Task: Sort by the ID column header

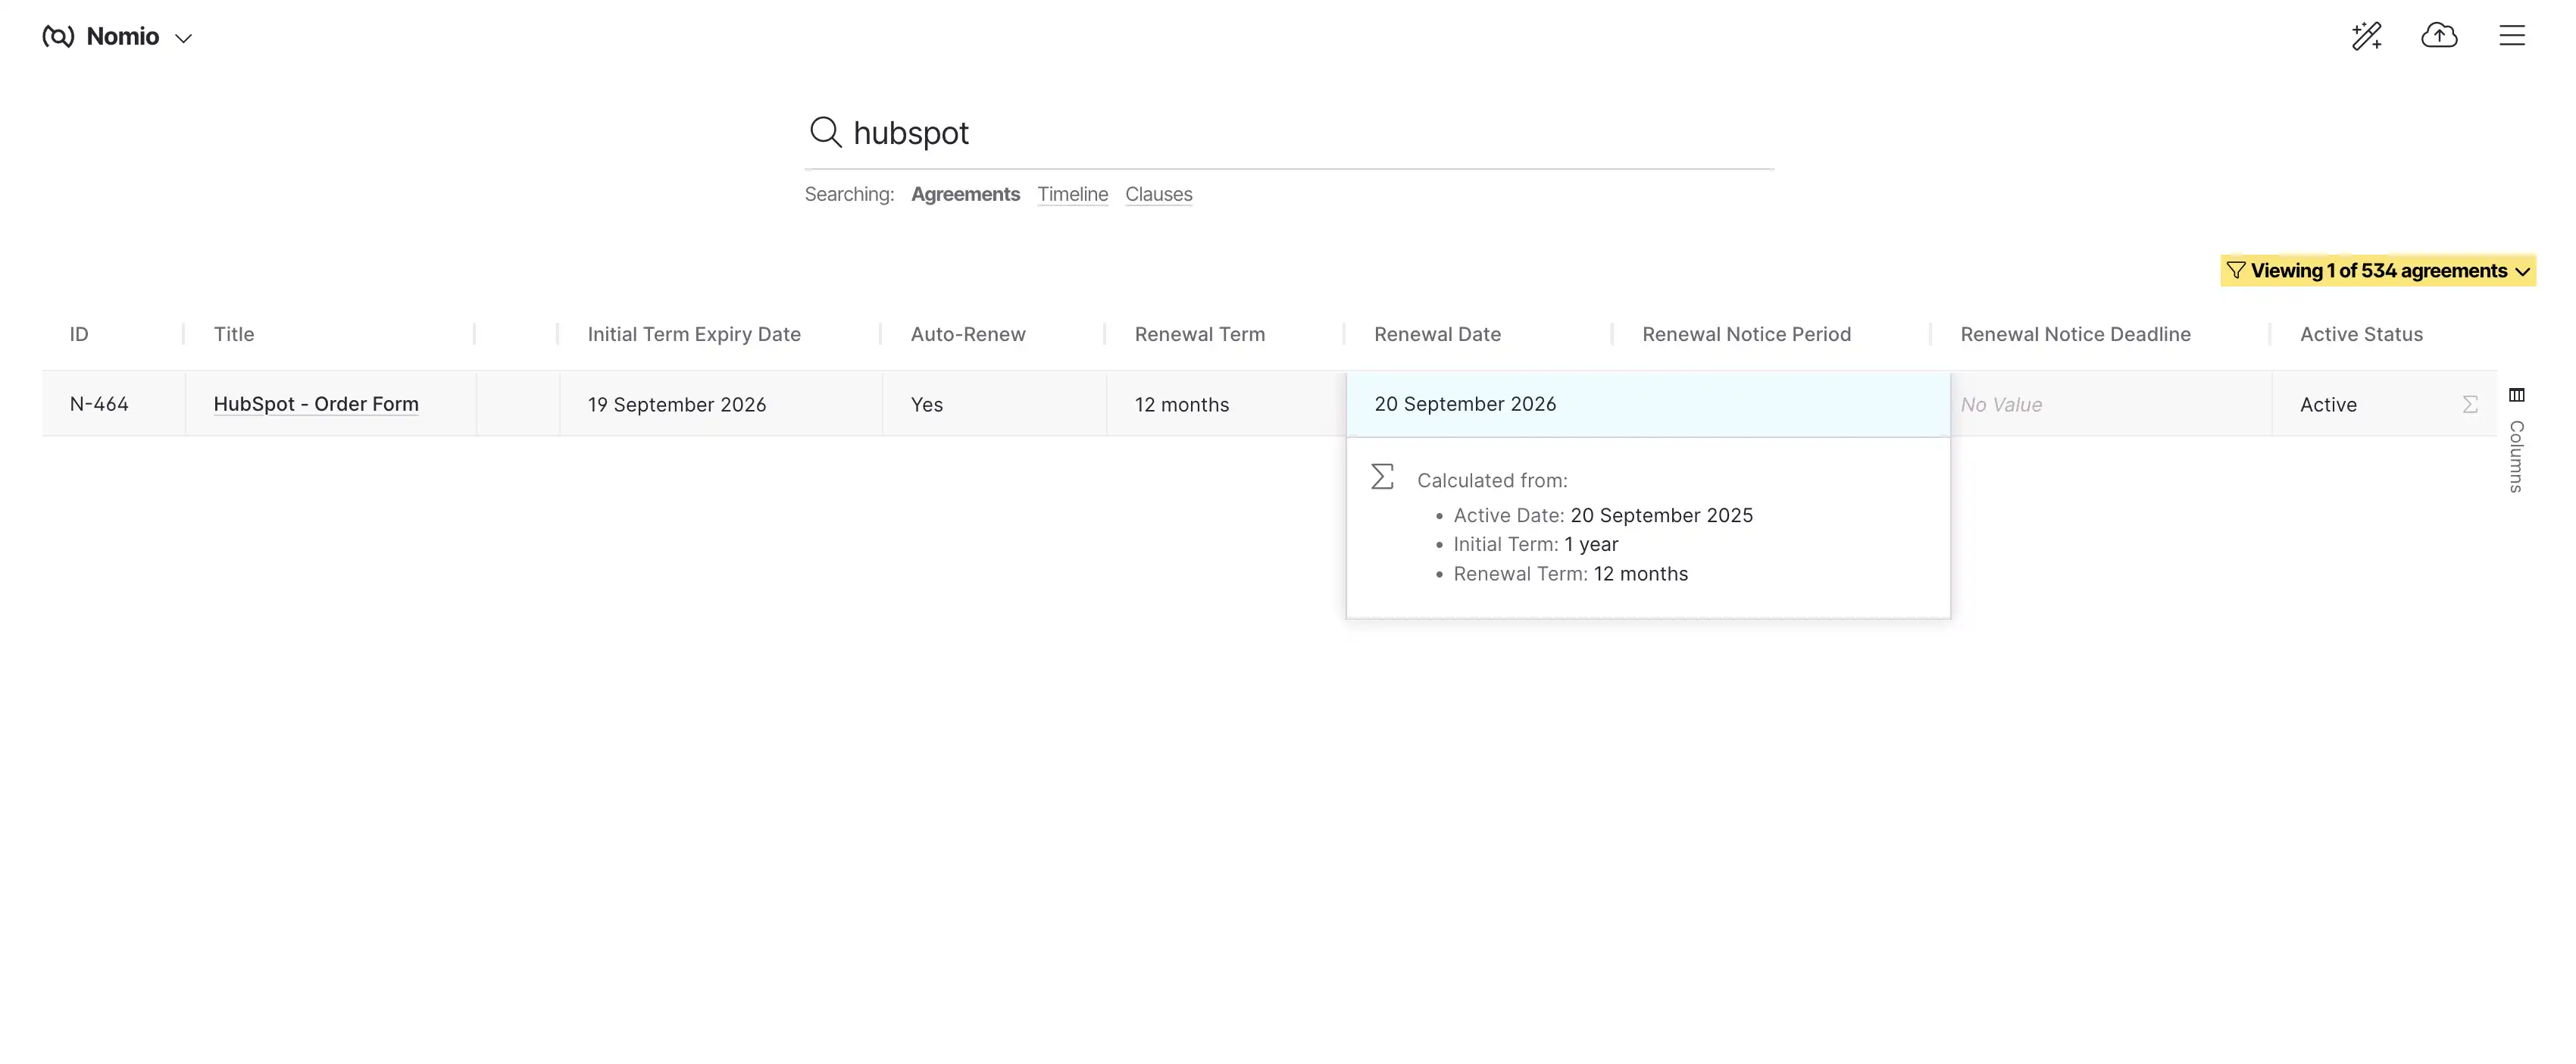Action: [x=79, y=334]
